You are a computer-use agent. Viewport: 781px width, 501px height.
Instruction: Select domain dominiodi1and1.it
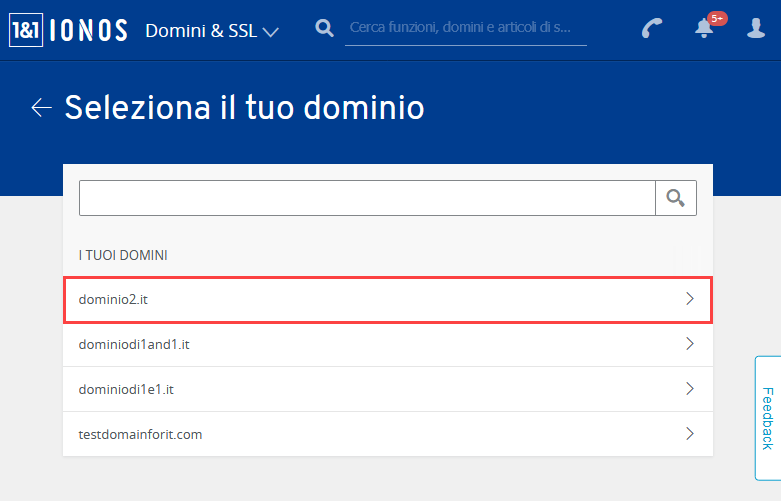point(388,345)
